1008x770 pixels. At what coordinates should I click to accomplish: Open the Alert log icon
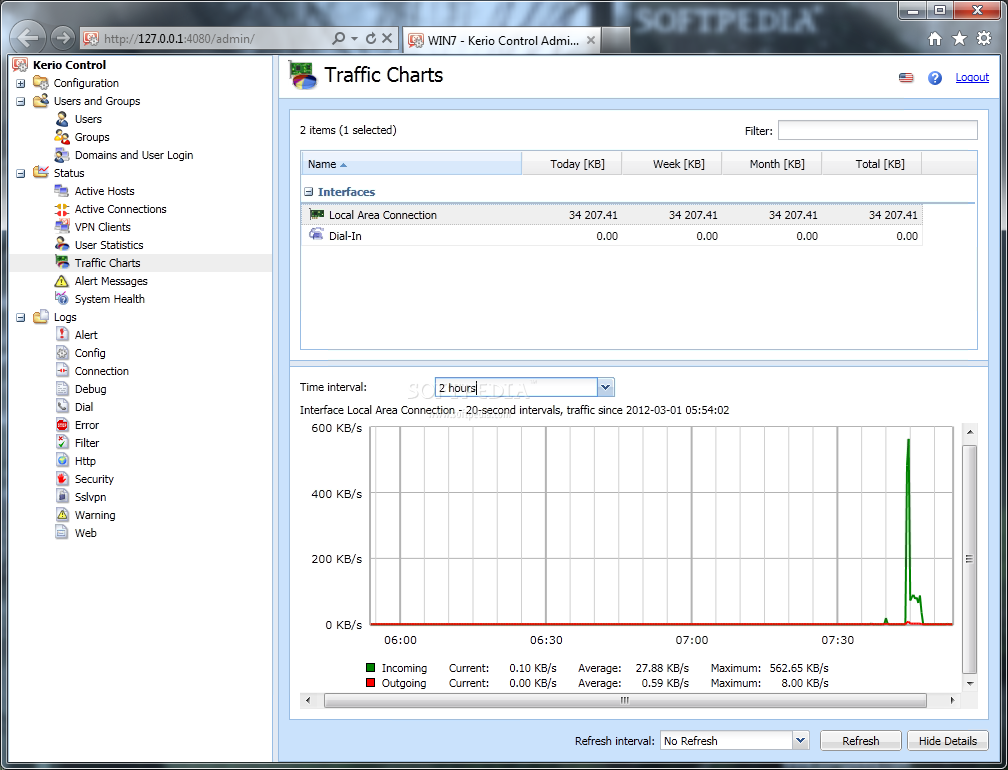click(x=62, y=335)
